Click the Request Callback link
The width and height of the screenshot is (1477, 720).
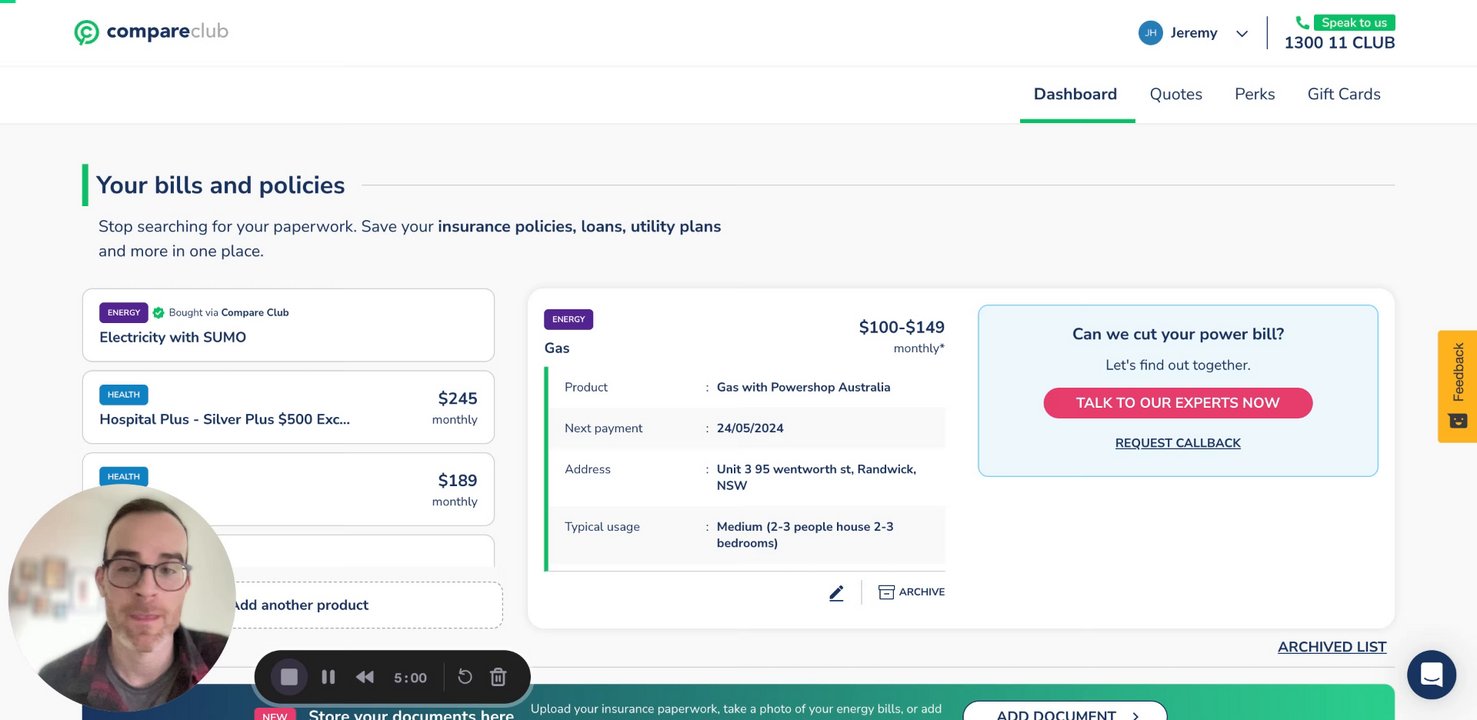(1177, 443)
